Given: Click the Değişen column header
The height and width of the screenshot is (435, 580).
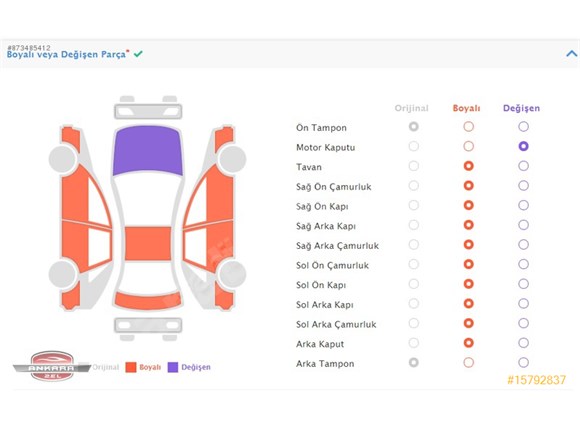Looking at the screenshot, I should [x=521, y=108].
